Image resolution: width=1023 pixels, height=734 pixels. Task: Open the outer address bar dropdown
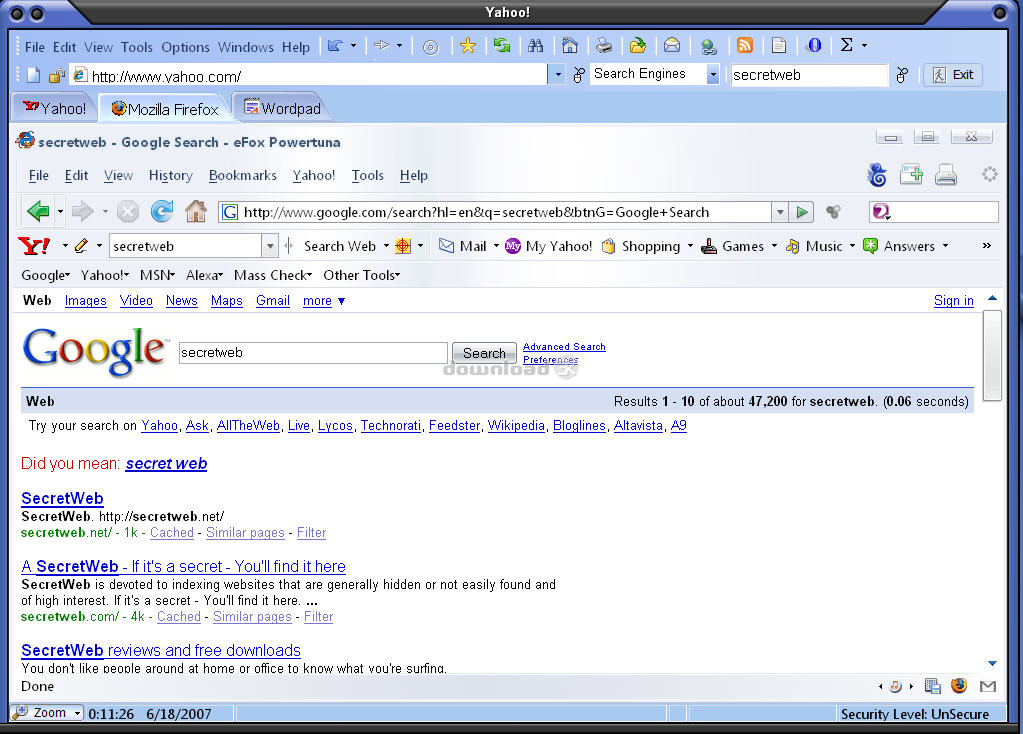558,75
